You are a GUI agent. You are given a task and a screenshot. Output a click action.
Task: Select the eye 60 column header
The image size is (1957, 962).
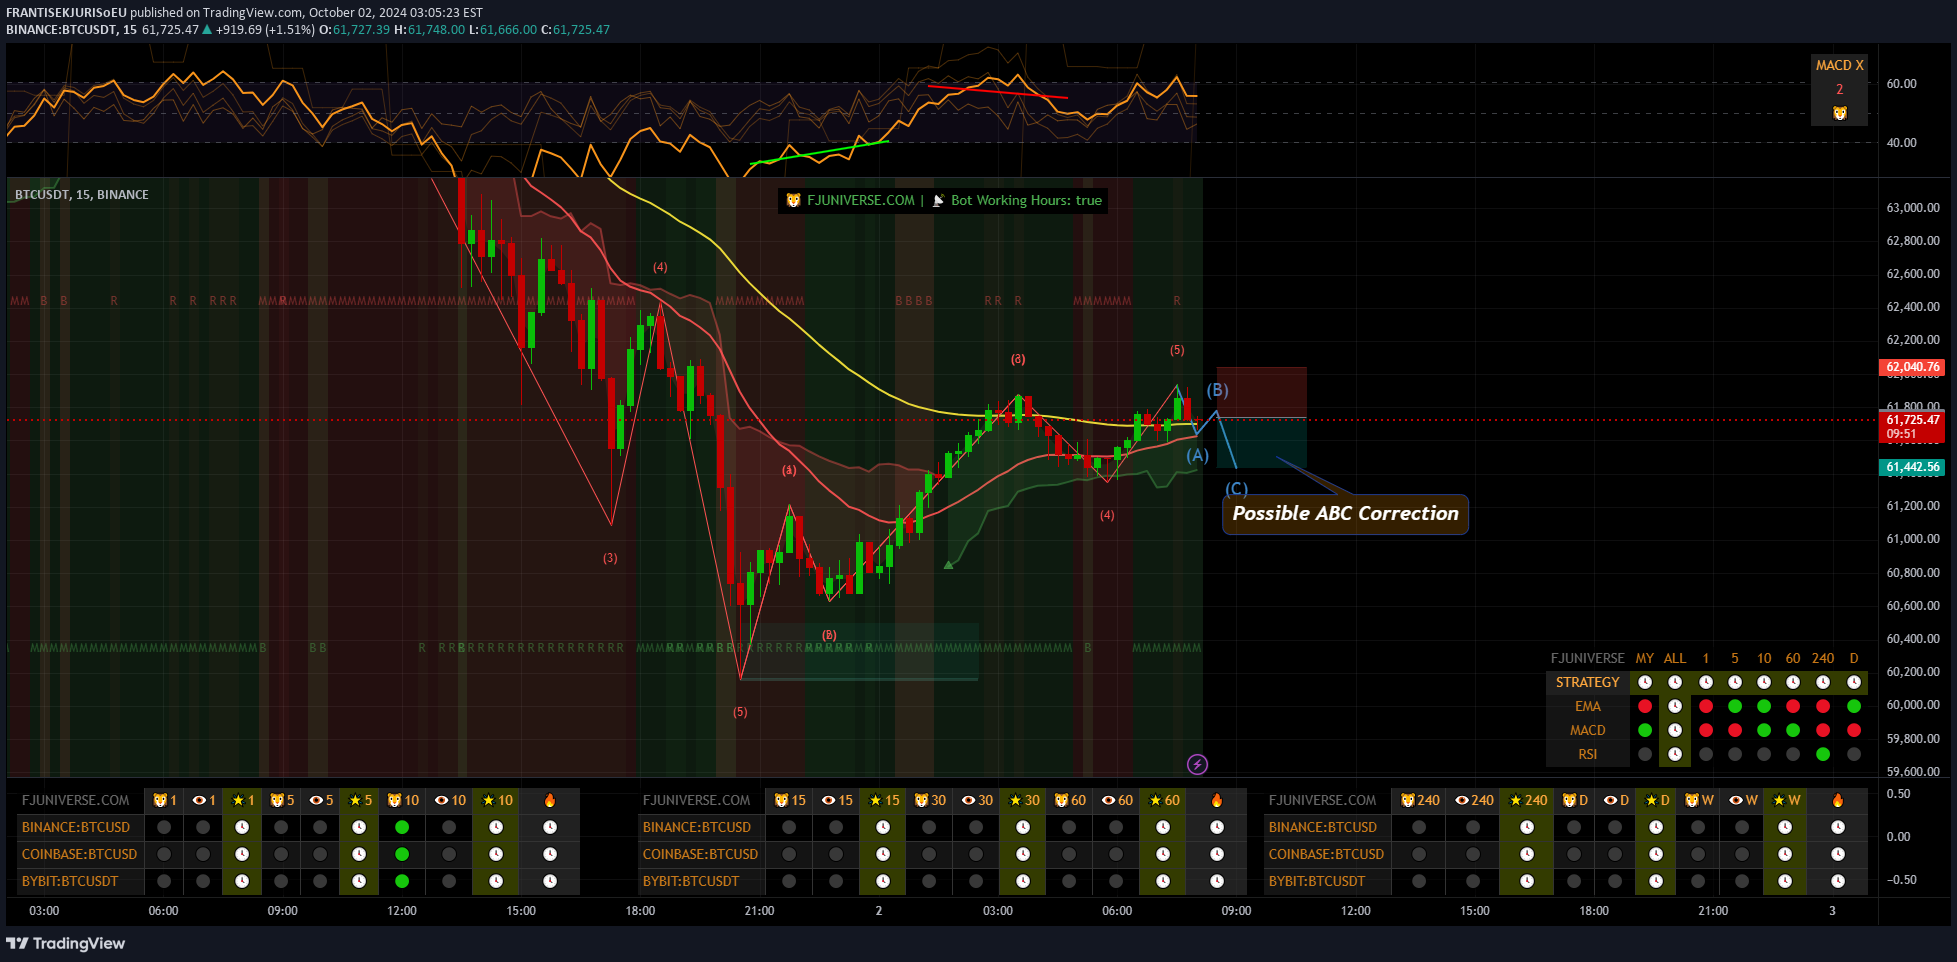point(1116,800)
